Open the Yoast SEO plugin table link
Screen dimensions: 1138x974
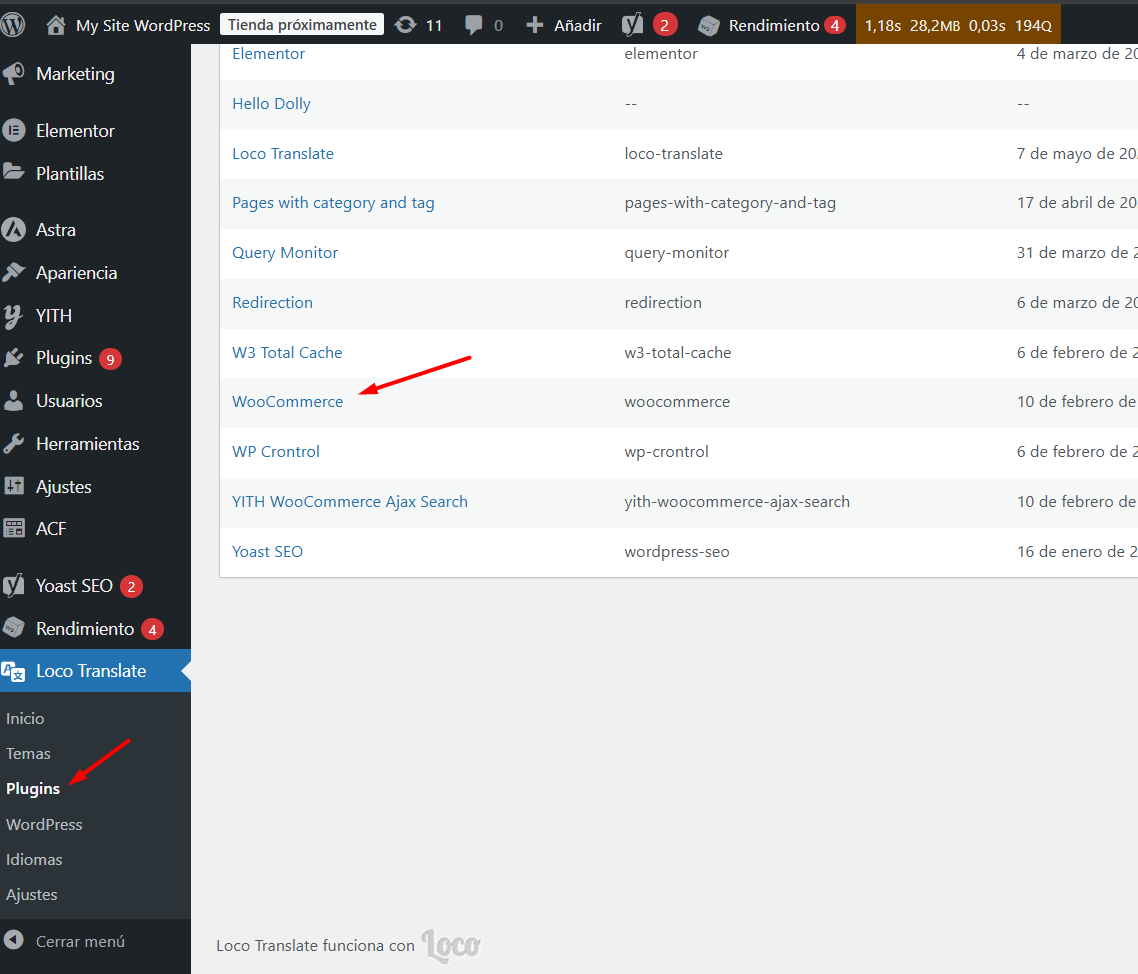tap(268, 552)
